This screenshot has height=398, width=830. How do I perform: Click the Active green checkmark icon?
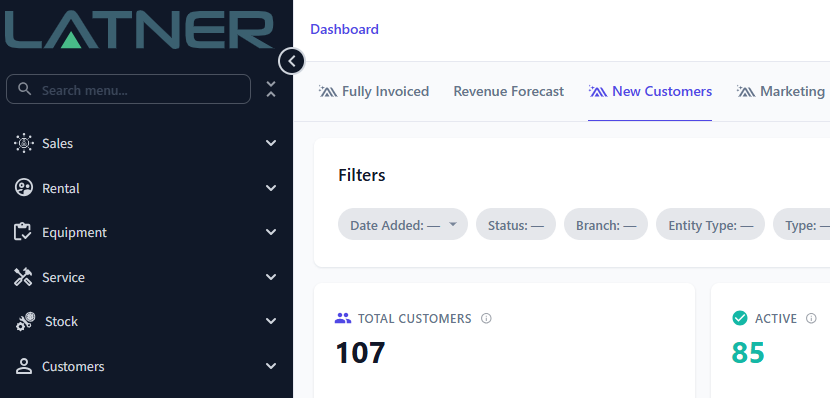click(739, 318)
